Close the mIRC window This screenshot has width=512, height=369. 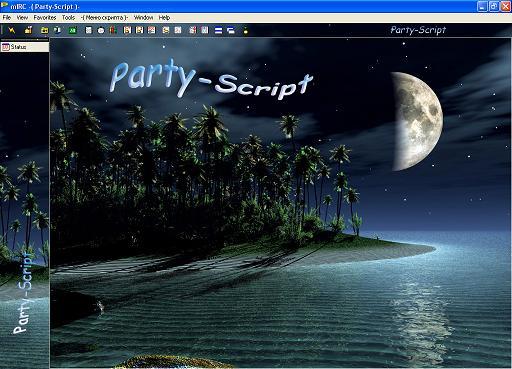pos(506,6)
